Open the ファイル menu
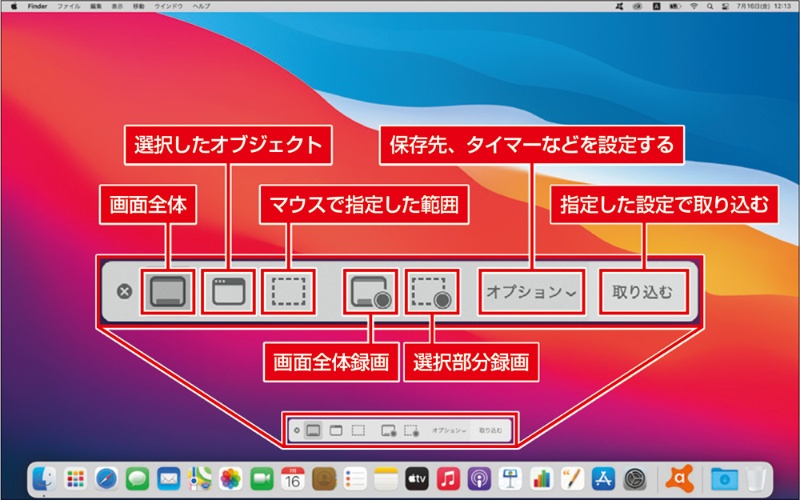The height and width of the screenshot is (500, 800). [x=68, y=6]
